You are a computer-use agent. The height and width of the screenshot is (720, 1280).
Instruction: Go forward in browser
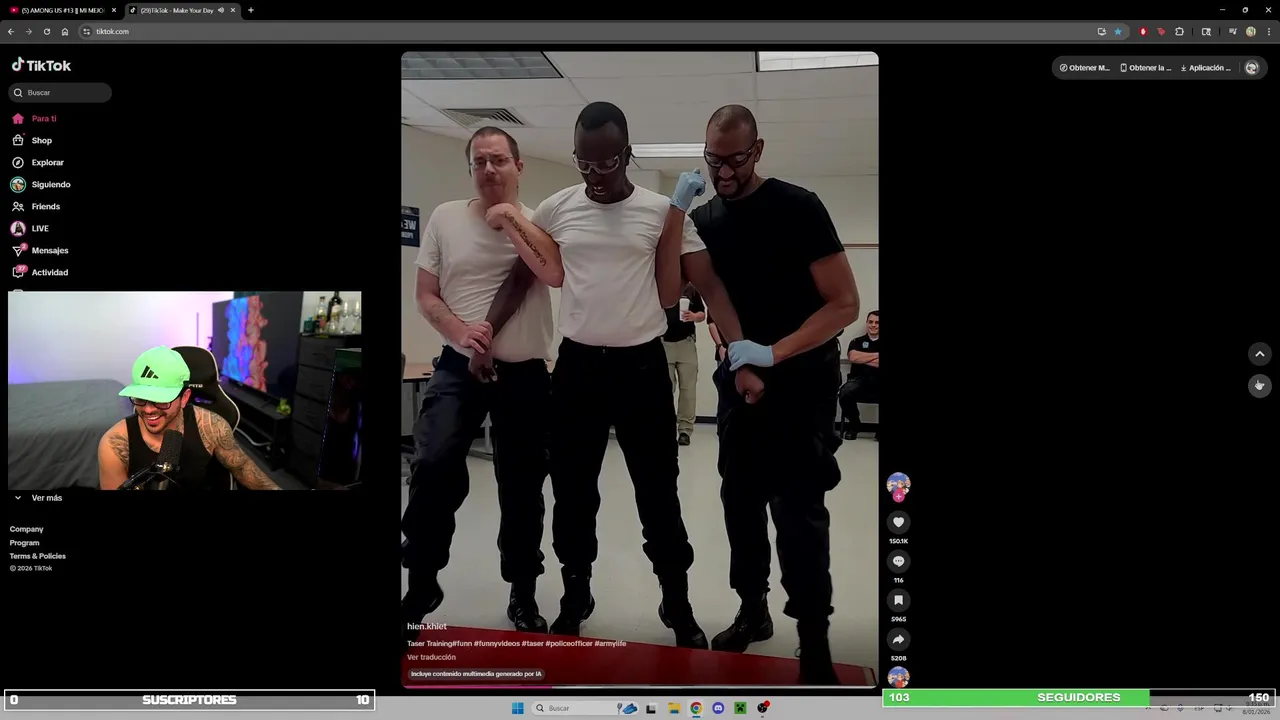coord(28,31)
